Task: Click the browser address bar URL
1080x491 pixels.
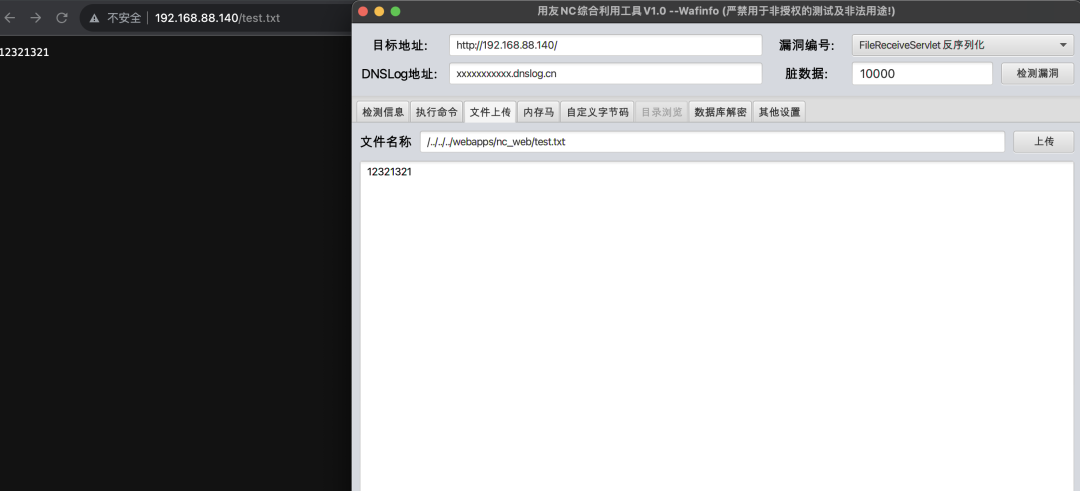Action: 218,18
